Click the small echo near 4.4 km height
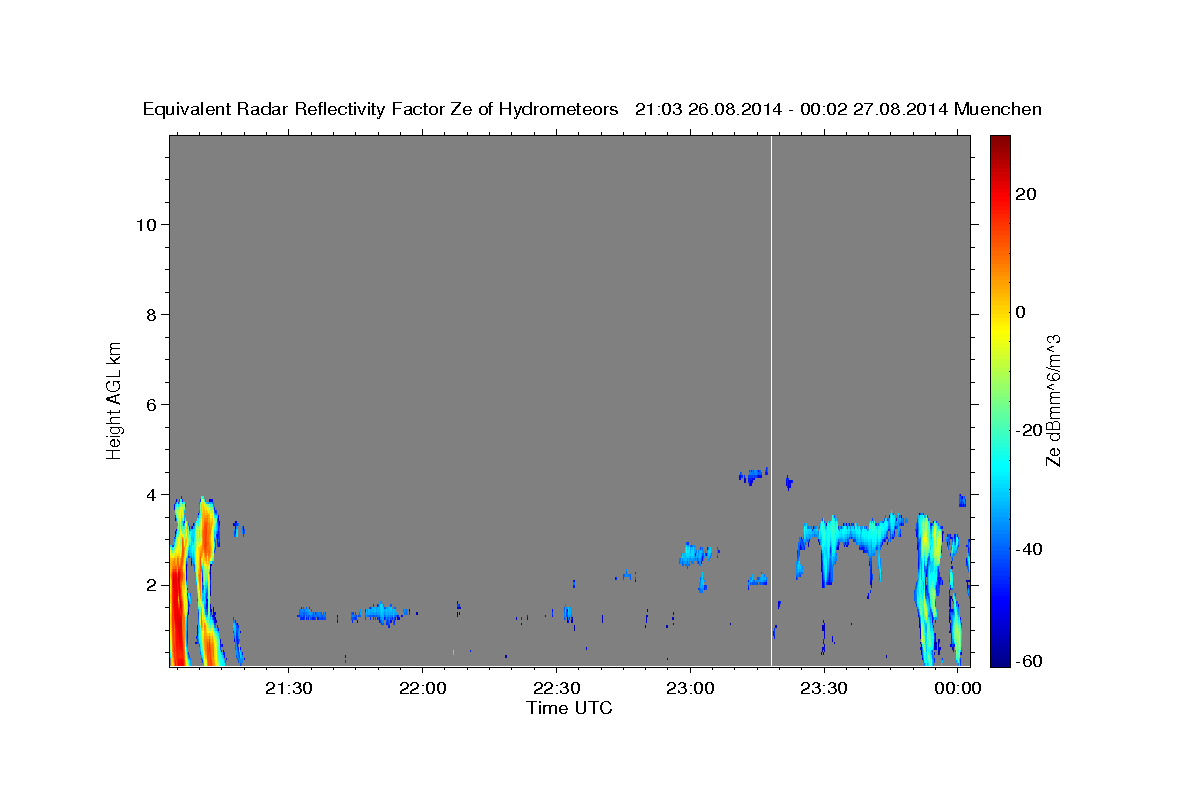This screenshot has width=1200, height=800. 753,476
